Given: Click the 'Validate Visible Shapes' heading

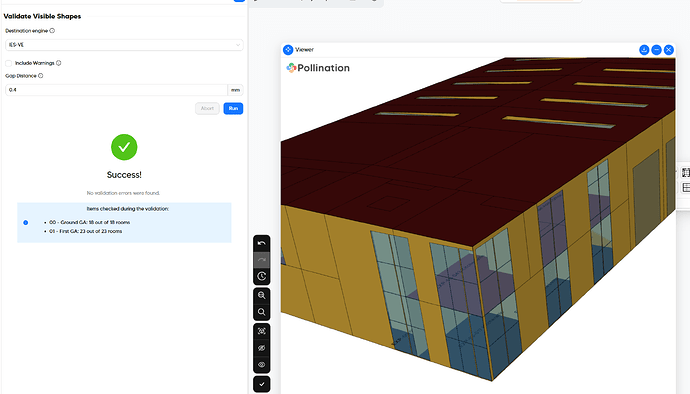Looking at the screenshot, I should (42, 16).
